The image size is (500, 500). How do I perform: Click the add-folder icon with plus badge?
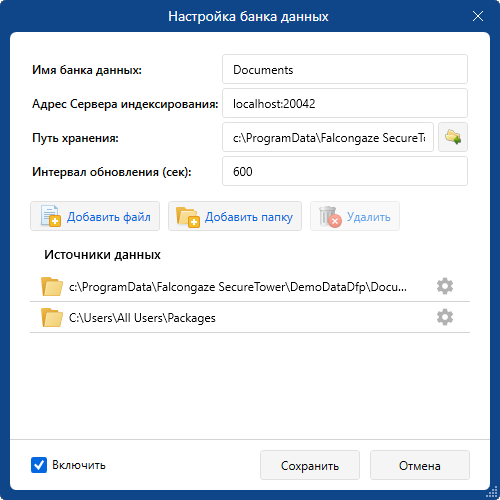click(x=188, y=217)
